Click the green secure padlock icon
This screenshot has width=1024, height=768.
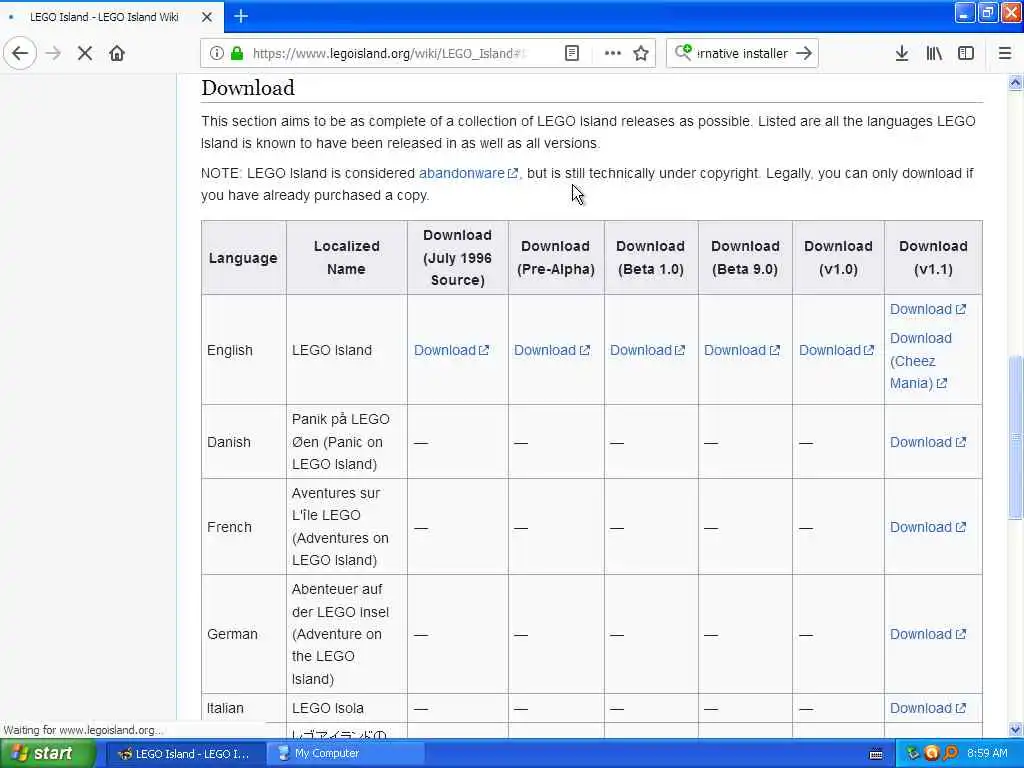[237, 54]
